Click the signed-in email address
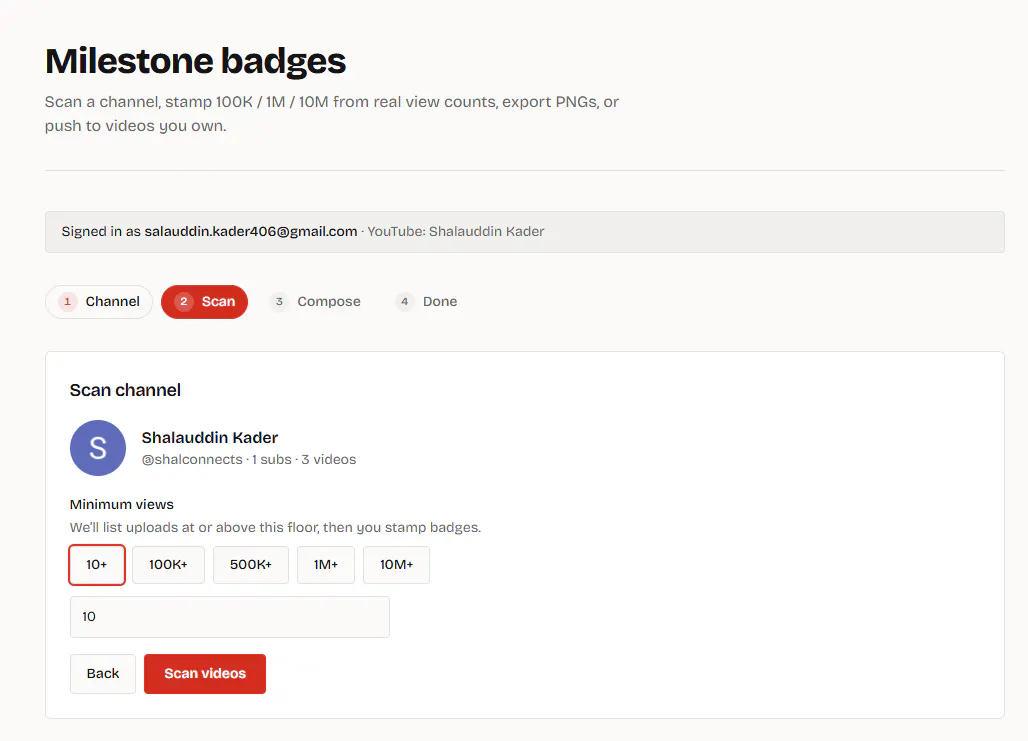The width and height of the screenshot is (1028, 741). tap(250, 231)
